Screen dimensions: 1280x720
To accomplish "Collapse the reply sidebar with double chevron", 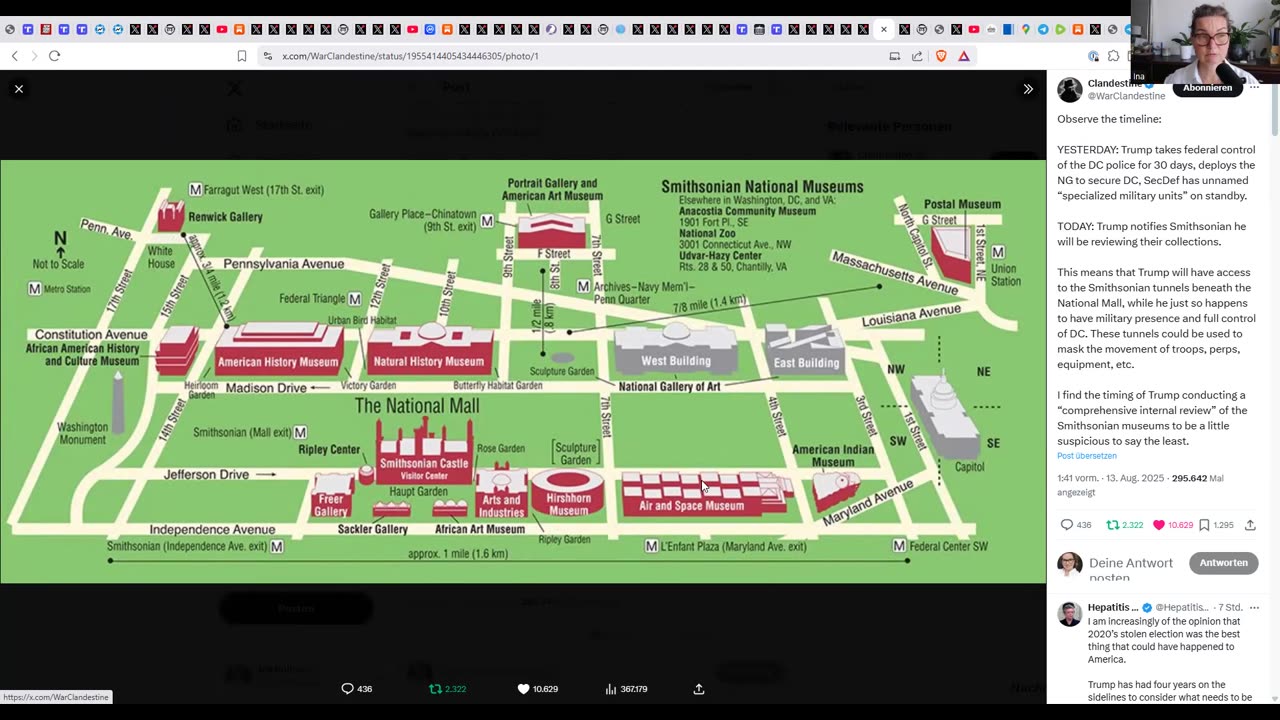I will pos(1028,89).
